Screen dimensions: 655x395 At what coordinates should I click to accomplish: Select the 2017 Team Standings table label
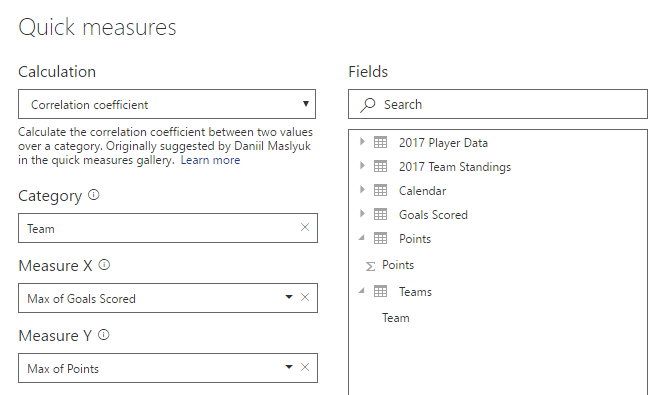tap(455, 167)
